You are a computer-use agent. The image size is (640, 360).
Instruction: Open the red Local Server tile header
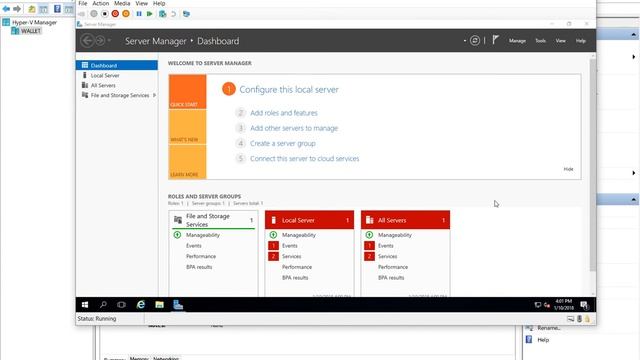point(309,220)
